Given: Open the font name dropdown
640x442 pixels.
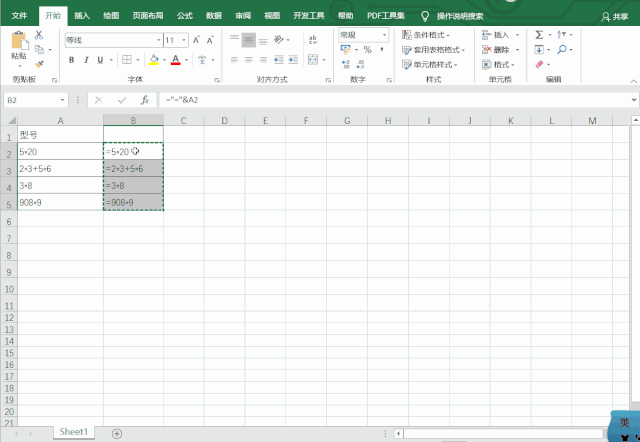Looking at the screenshot, I should pyautogui.click(x=159, y=40).
